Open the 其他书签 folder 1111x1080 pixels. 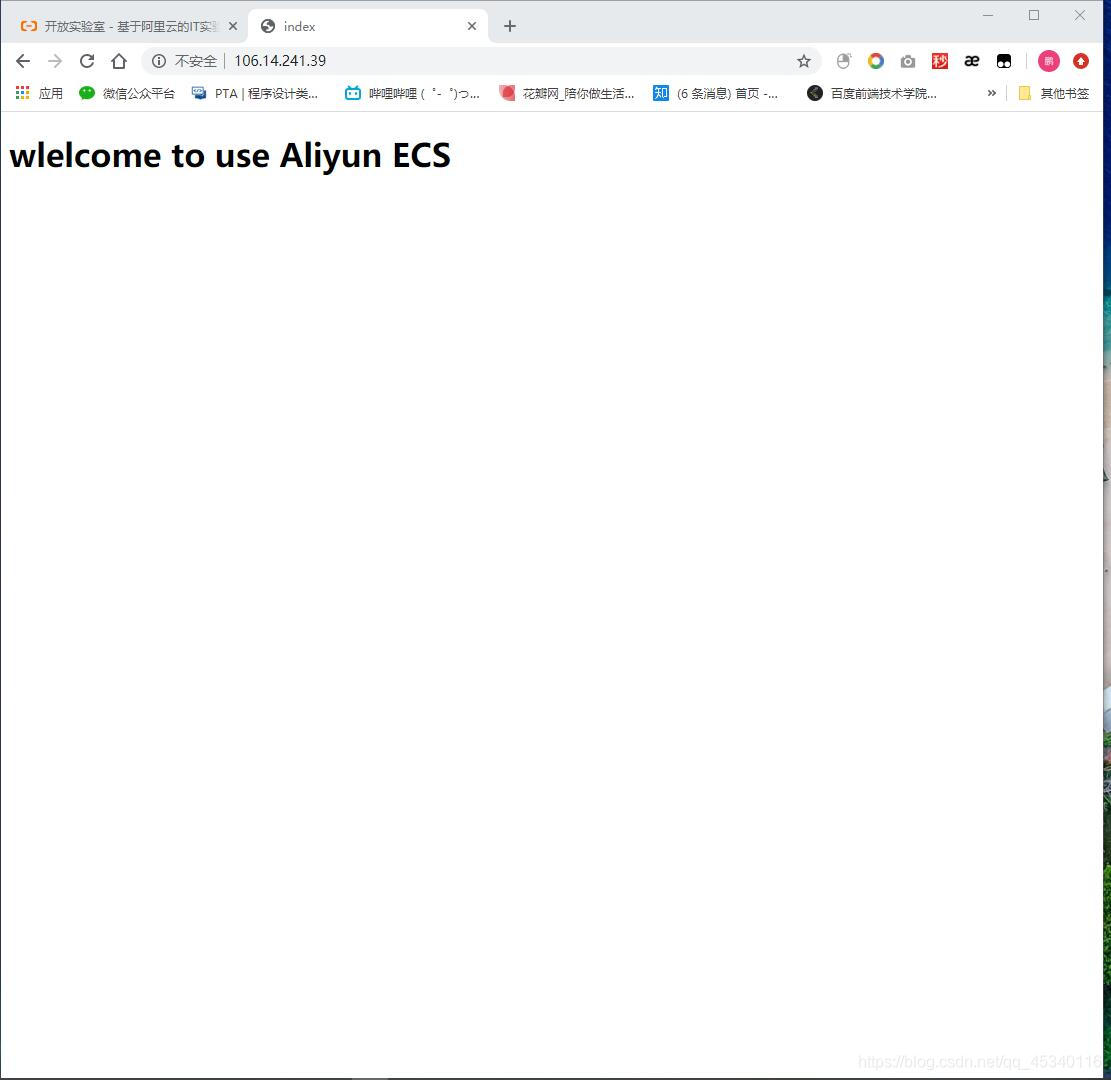pyautogui.click(x=1054, y=93)
